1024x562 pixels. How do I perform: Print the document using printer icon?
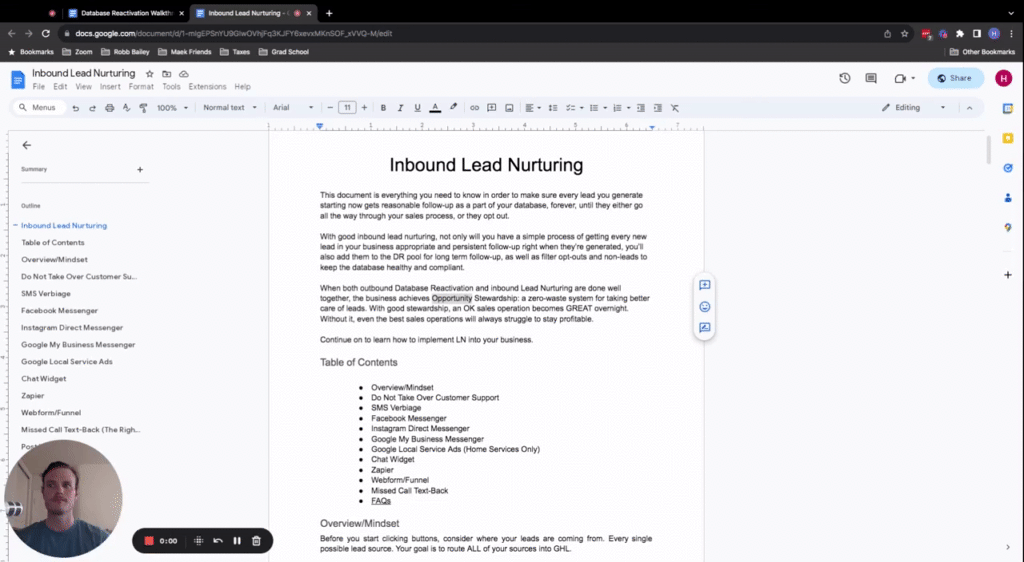[109, 108]
